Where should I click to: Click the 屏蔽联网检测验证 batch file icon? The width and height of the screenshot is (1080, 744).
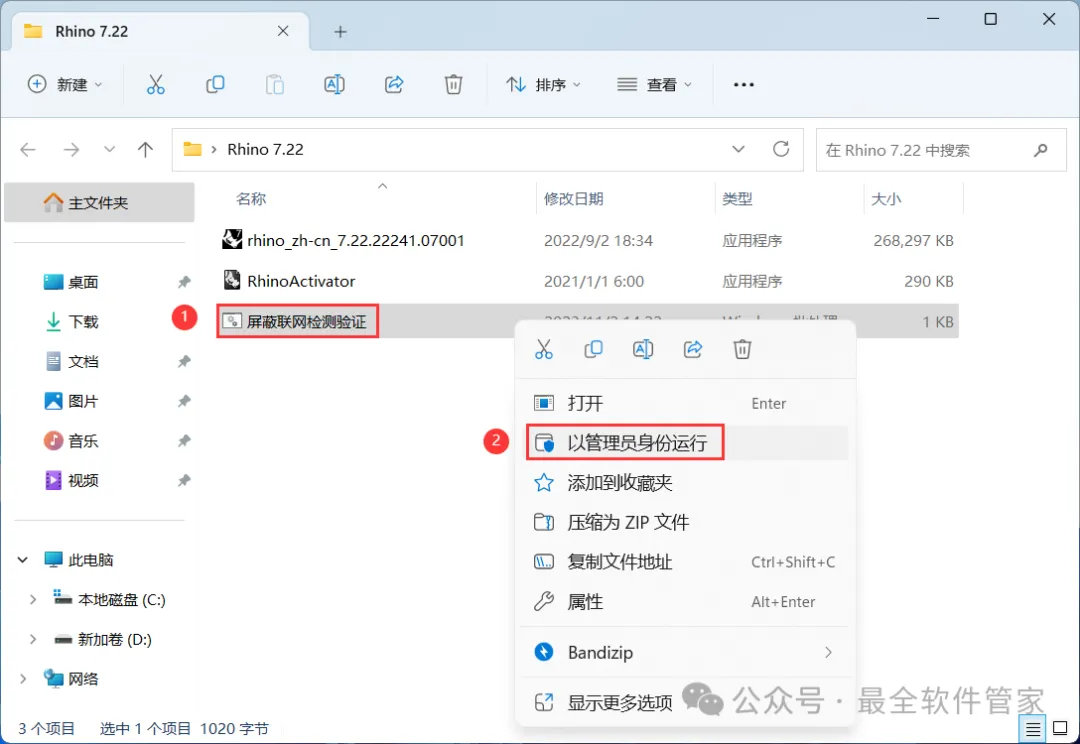coord(232,321)
